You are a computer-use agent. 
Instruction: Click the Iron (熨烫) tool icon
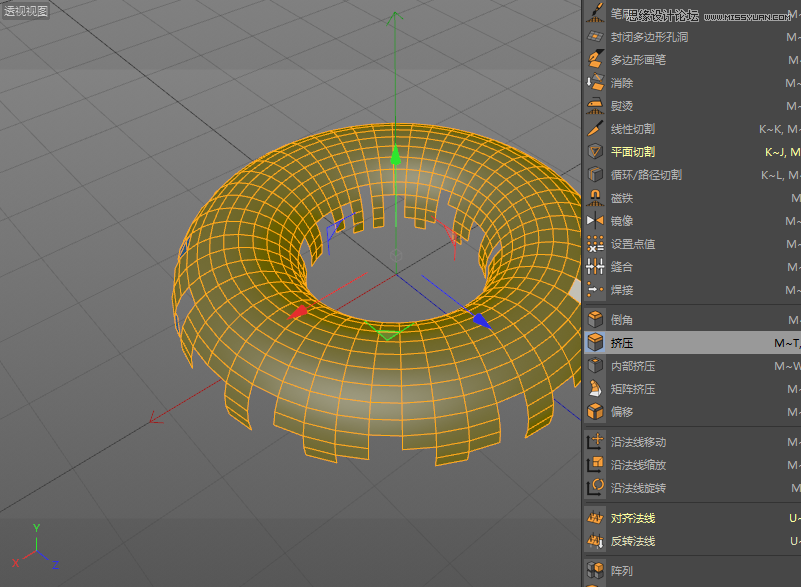595,106
